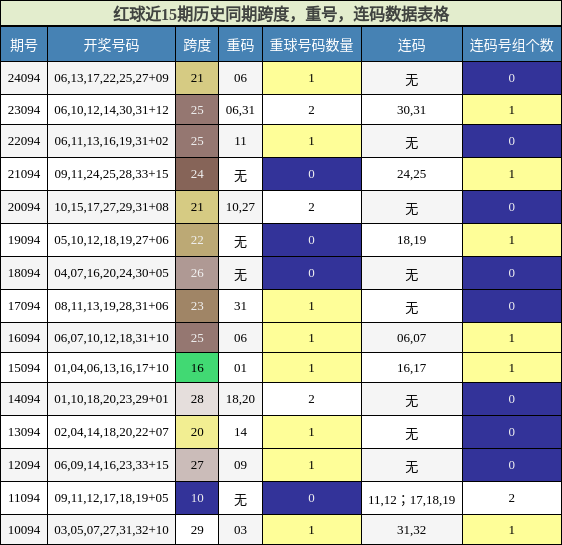Select draw numbers 06,07,10,12,18,31+10
562x545 pixels.
[x=111, y=338]
